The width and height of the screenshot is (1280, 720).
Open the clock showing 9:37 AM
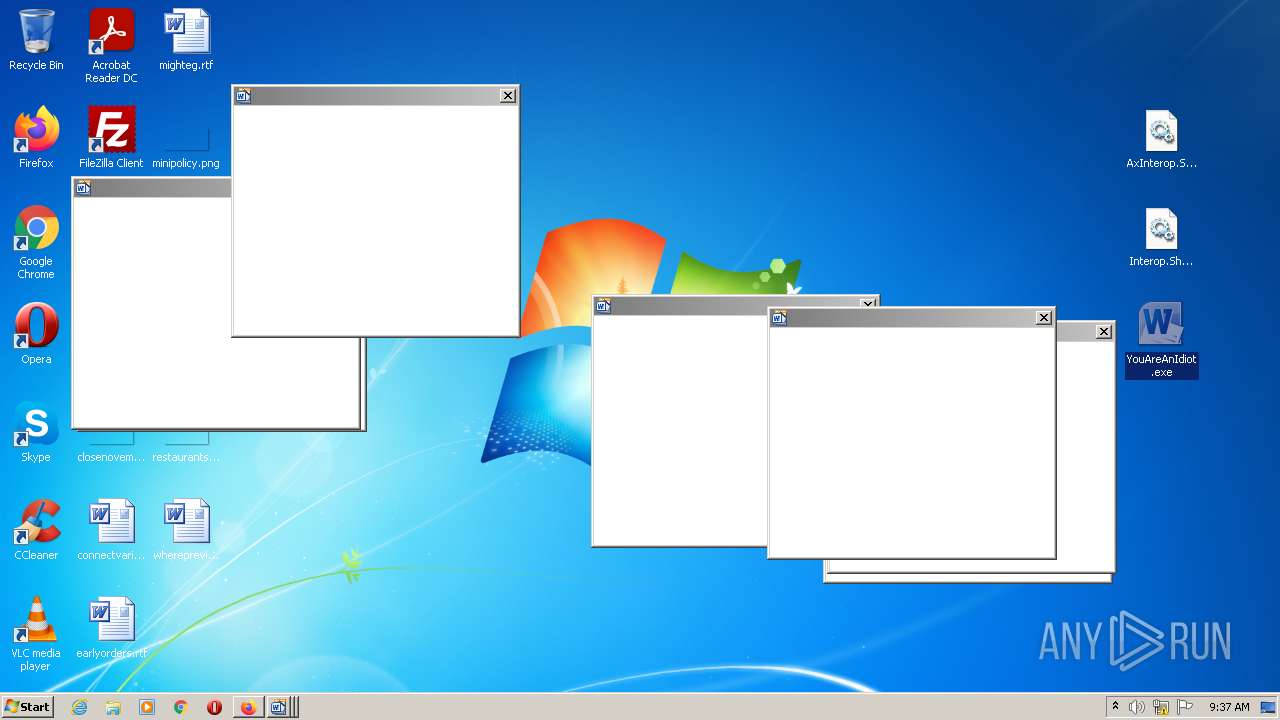click(1229, 707)
